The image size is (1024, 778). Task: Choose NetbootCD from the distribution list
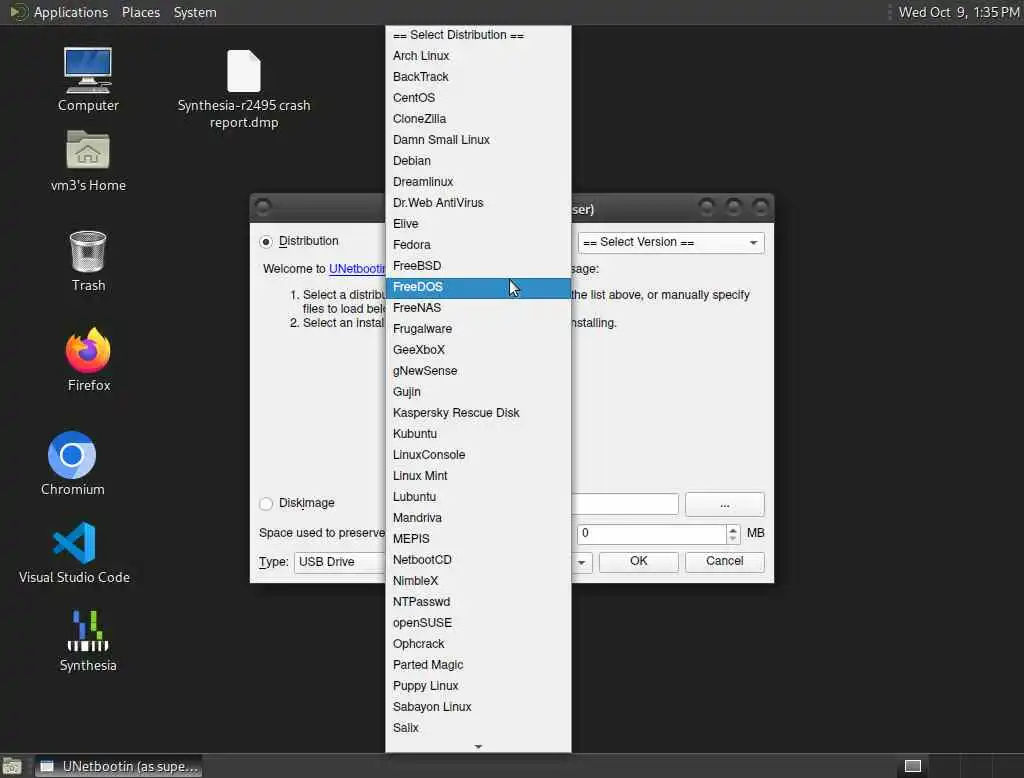point(478,560)
